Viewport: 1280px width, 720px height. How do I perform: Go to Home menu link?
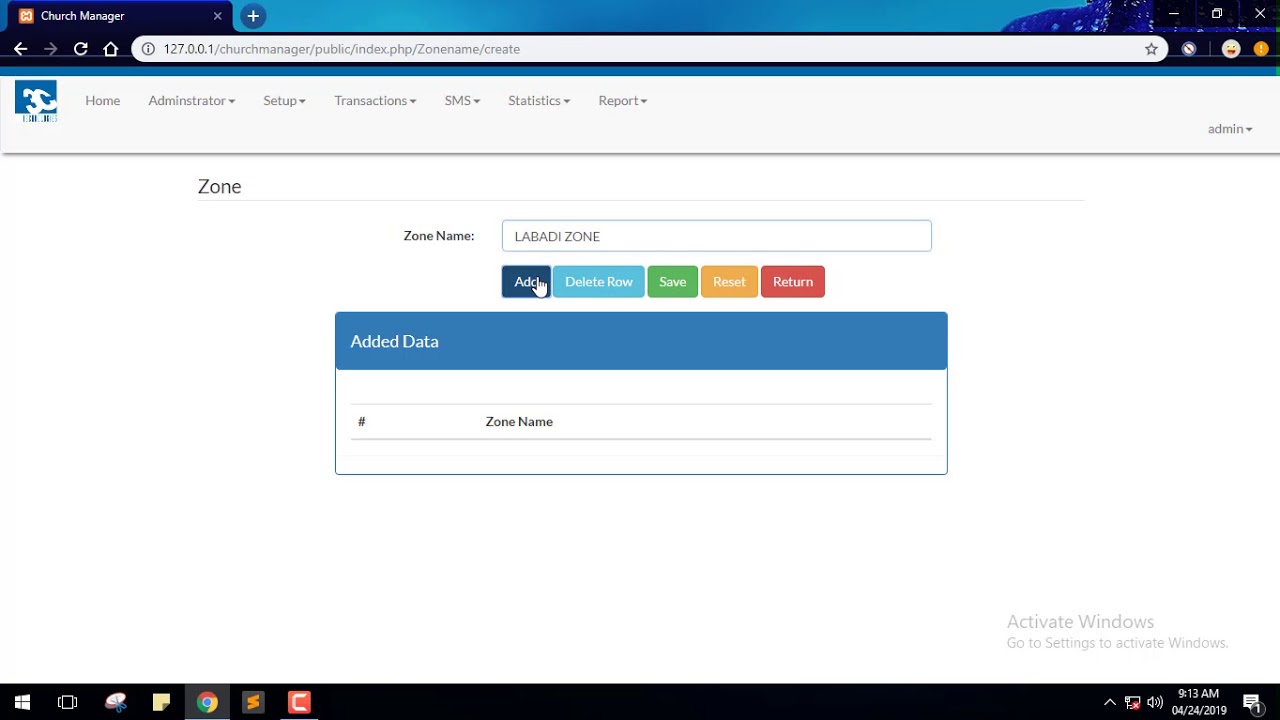tap(103, 100)
